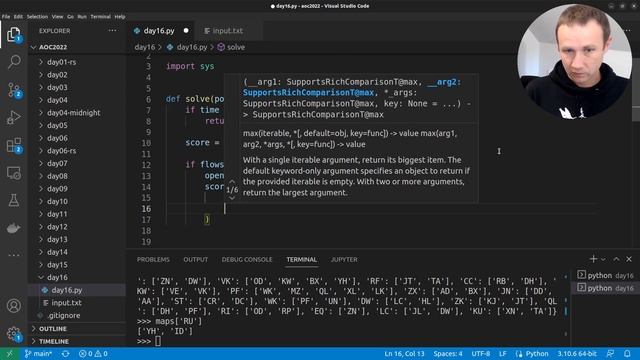Click the synchronize changes icon
Viewport: 640px width, 360px height.
[65, 353]
